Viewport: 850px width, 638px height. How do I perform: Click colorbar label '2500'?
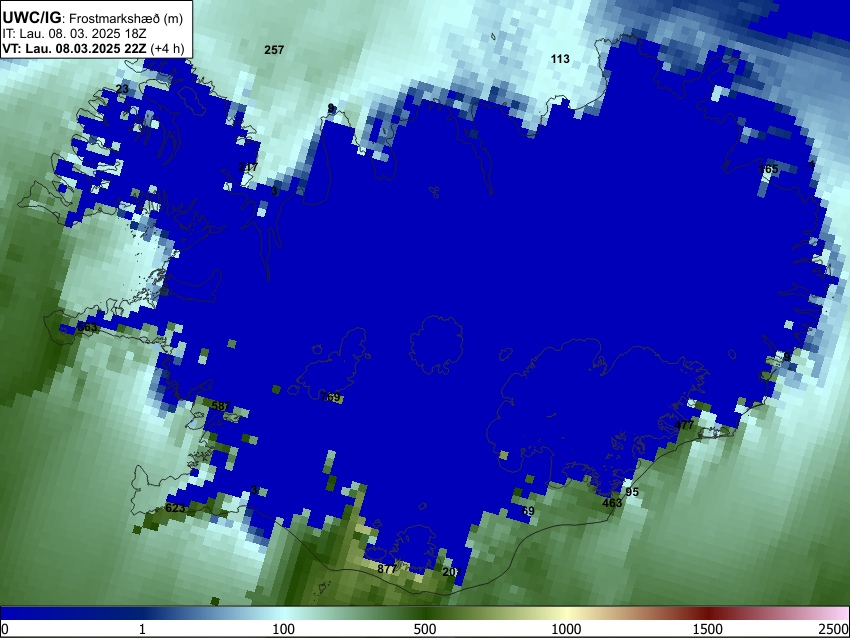pos(834,629)
